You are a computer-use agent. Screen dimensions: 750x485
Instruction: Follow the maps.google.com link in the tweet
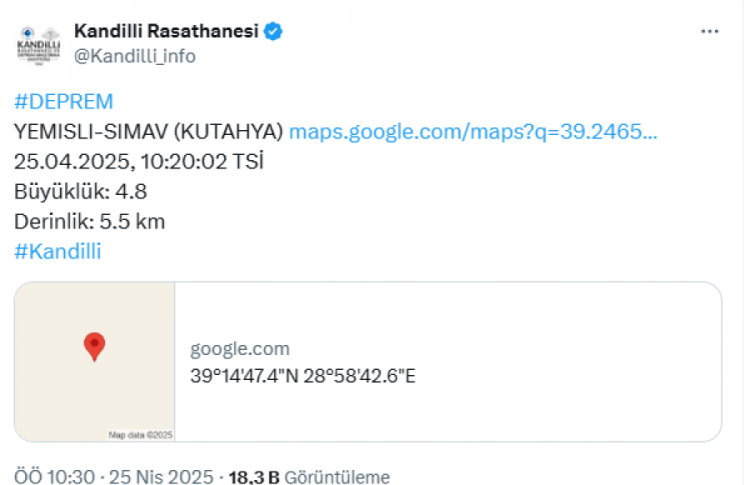(x=473, y=132)
